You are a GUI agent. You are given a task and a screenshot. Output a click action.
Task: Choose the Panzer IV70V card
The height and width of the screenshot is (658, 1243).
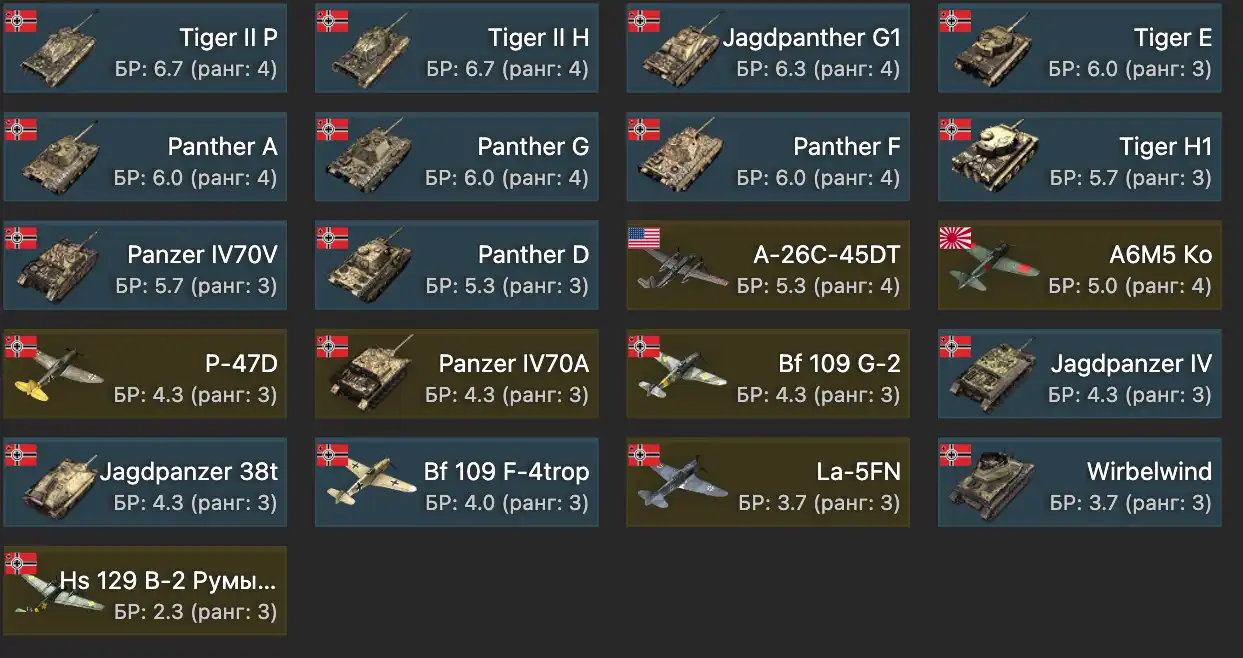tap(145, 265)
